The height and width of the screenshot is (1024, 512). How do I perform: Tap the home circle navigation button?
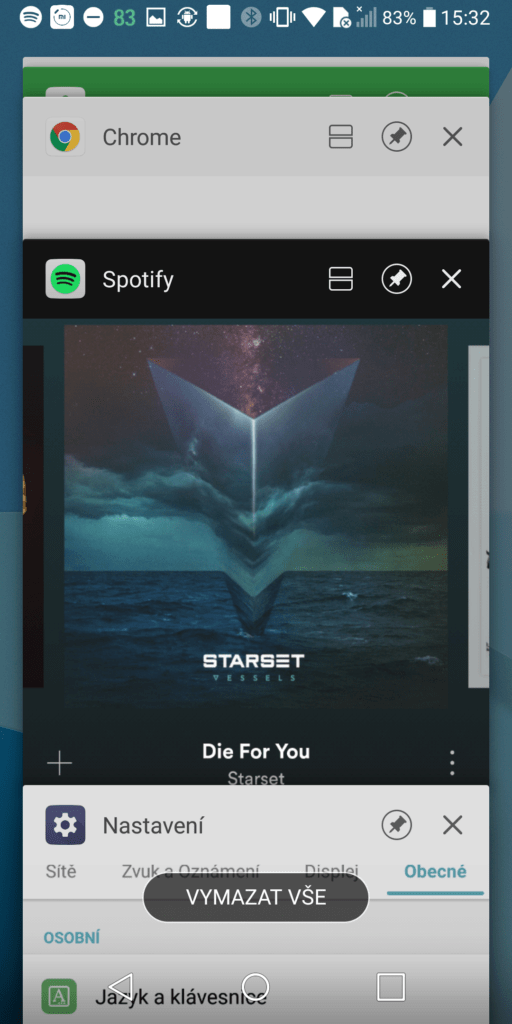(255, 986)
